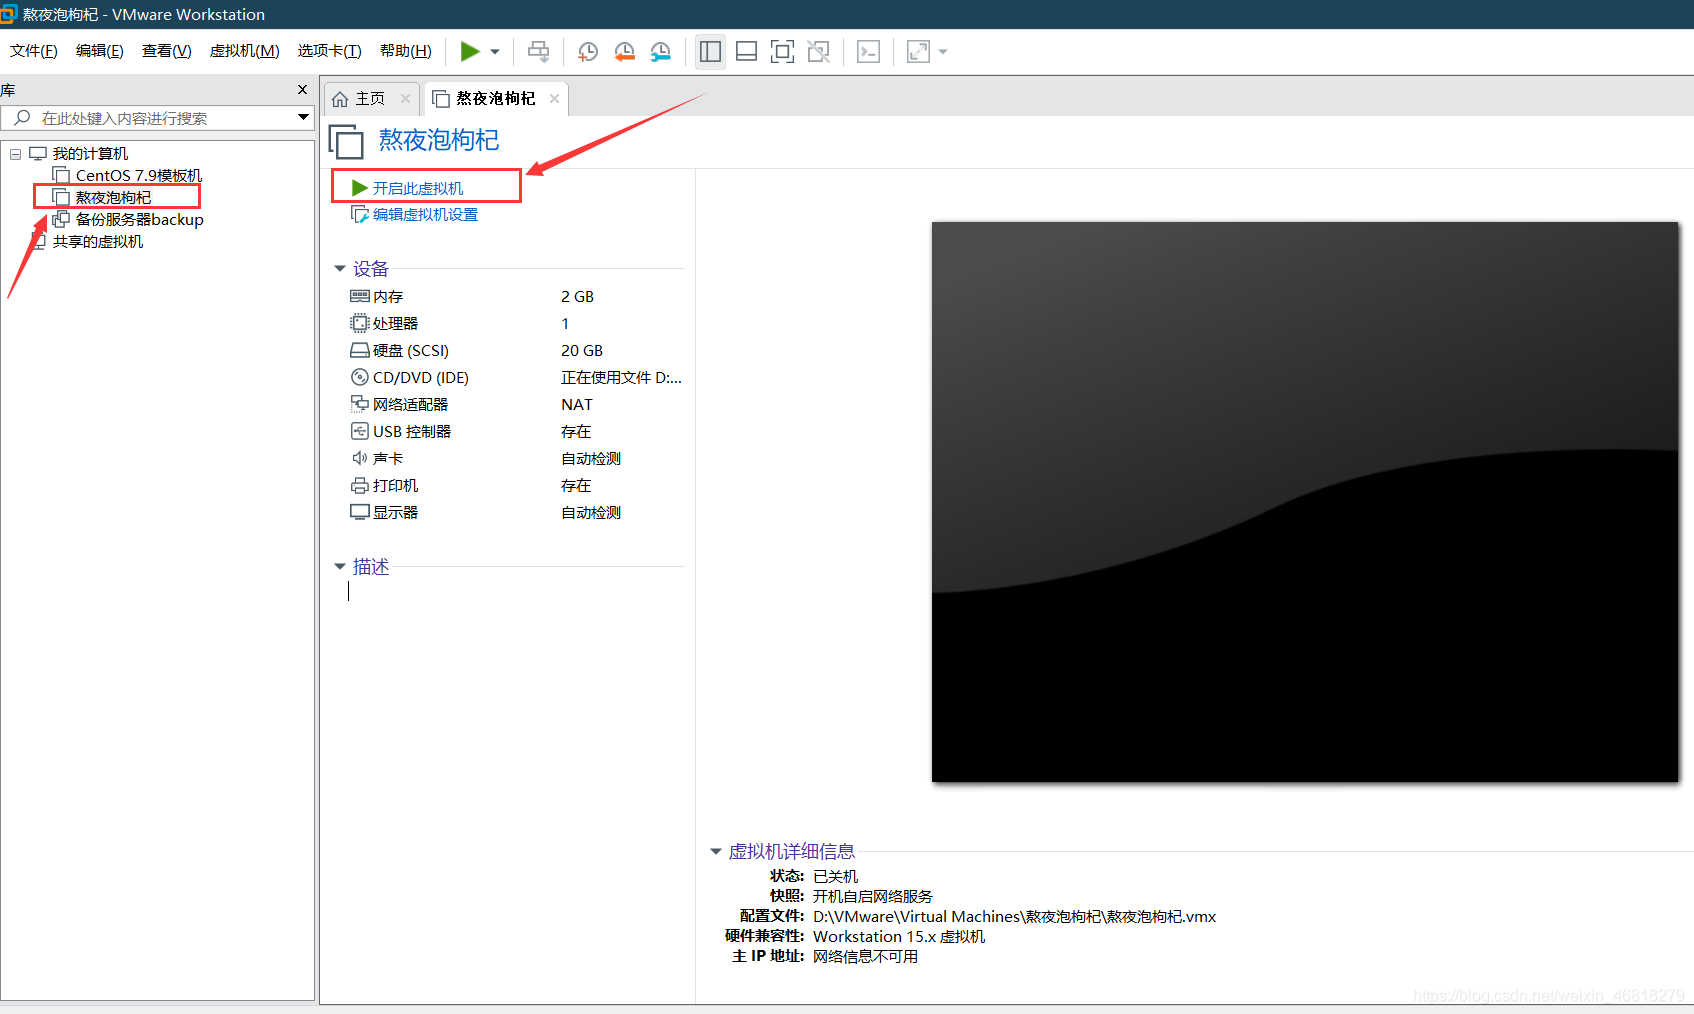The image size is (1694, 1014).
Task: Open the 选项卡(T) menu
Action: pos(330,51)
